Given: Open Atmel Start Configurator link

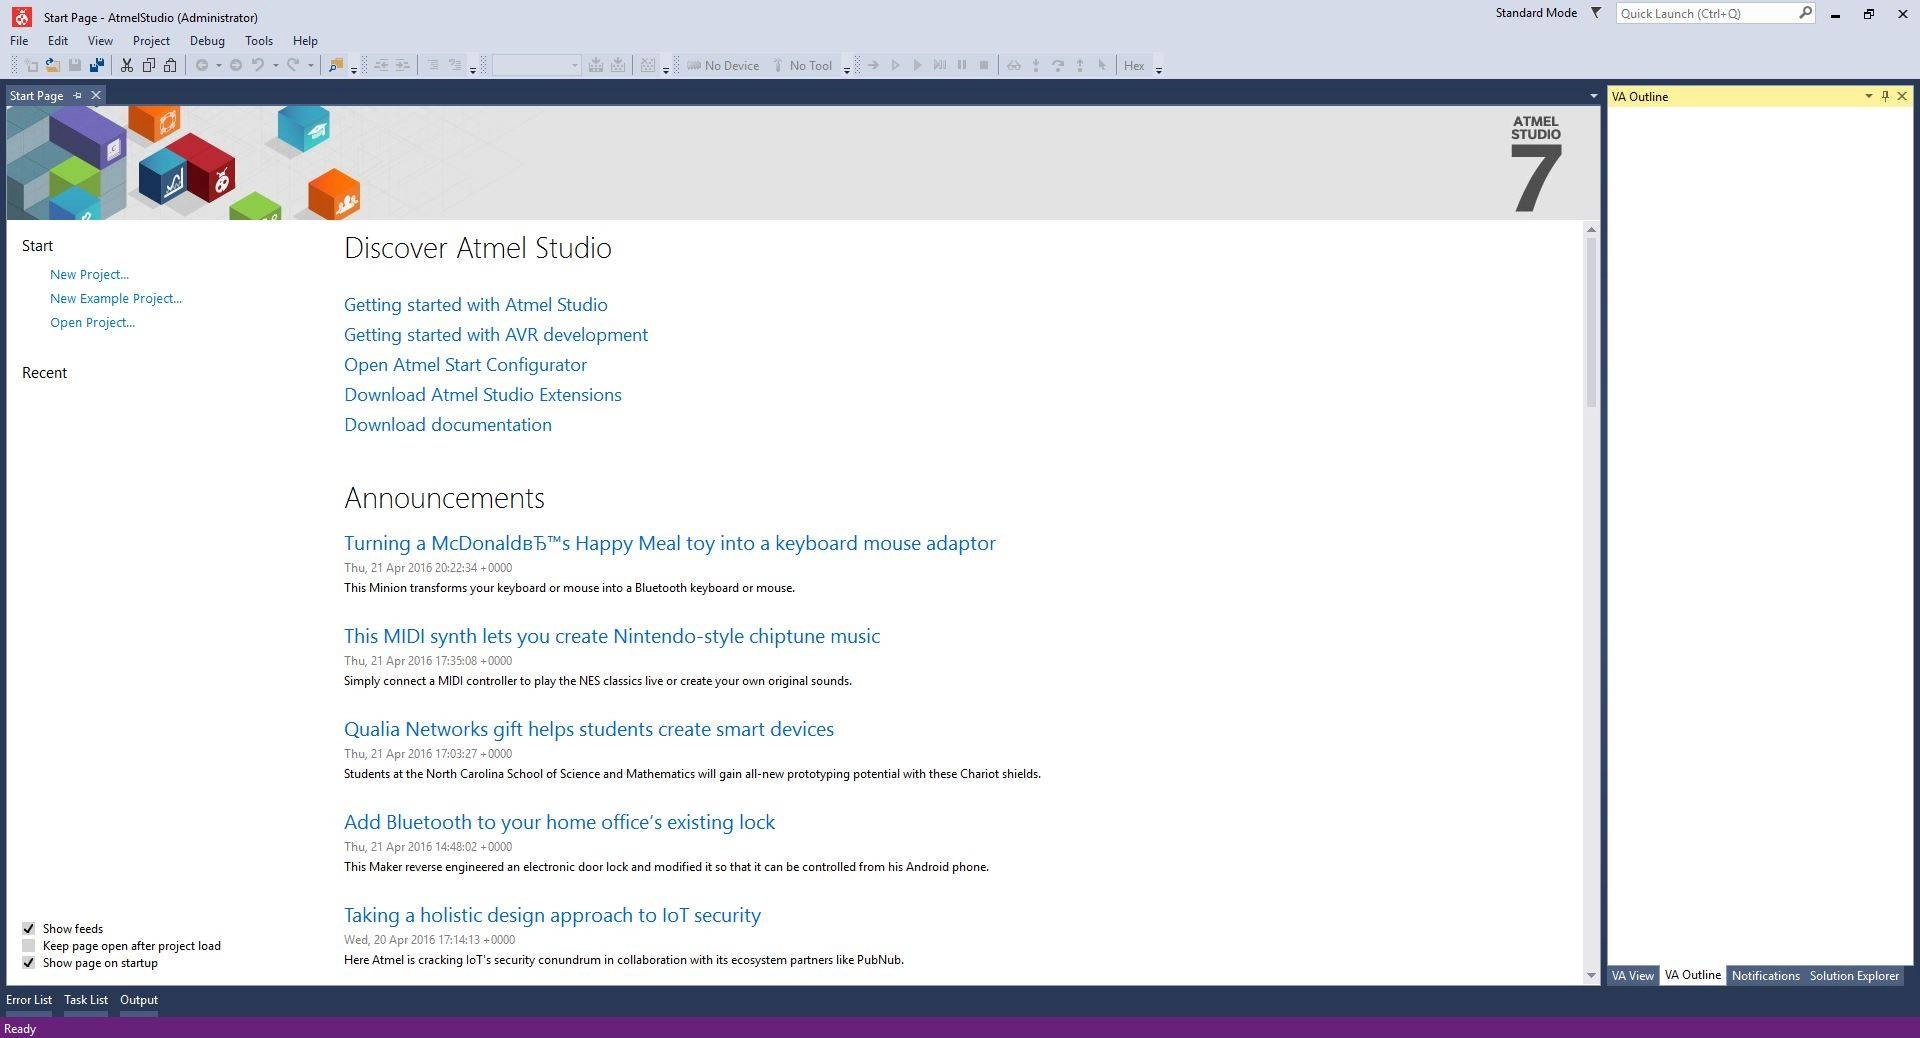Looking at the screenshot, I should click(x=465, y=364).
